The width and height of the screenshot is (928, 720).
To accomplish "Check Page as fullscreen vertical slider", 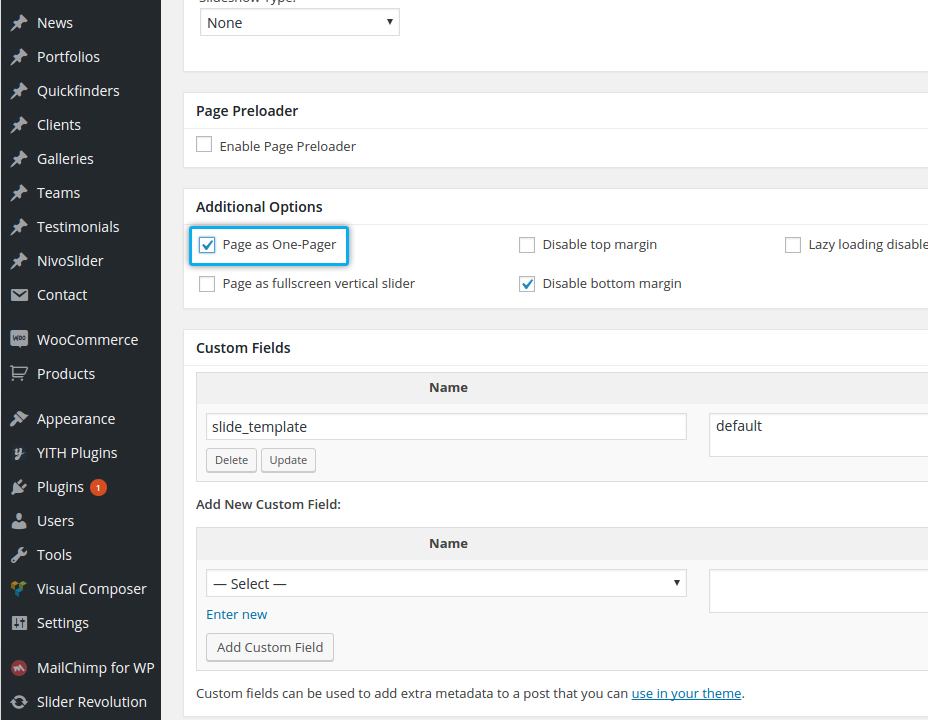I will tap(207, 284).
